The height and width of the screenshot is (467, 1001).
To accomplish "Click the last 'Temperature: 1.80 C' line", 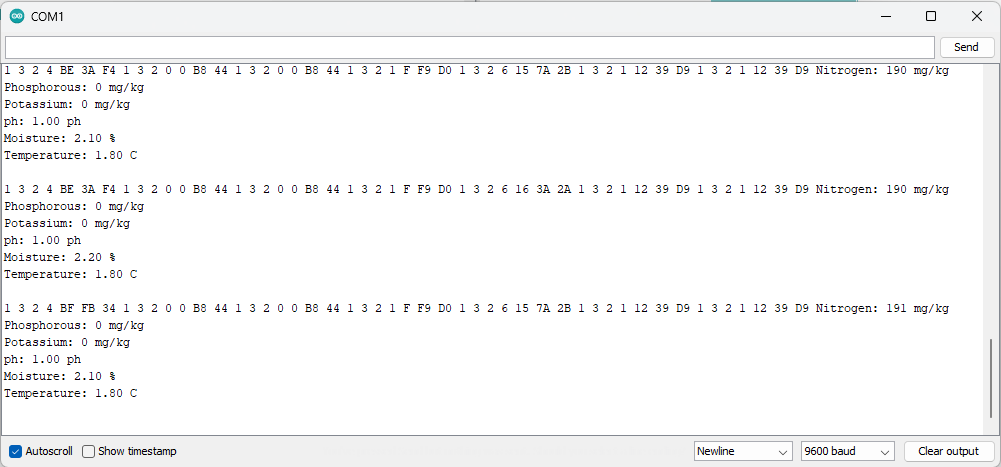I will click(x=71, y=394).
